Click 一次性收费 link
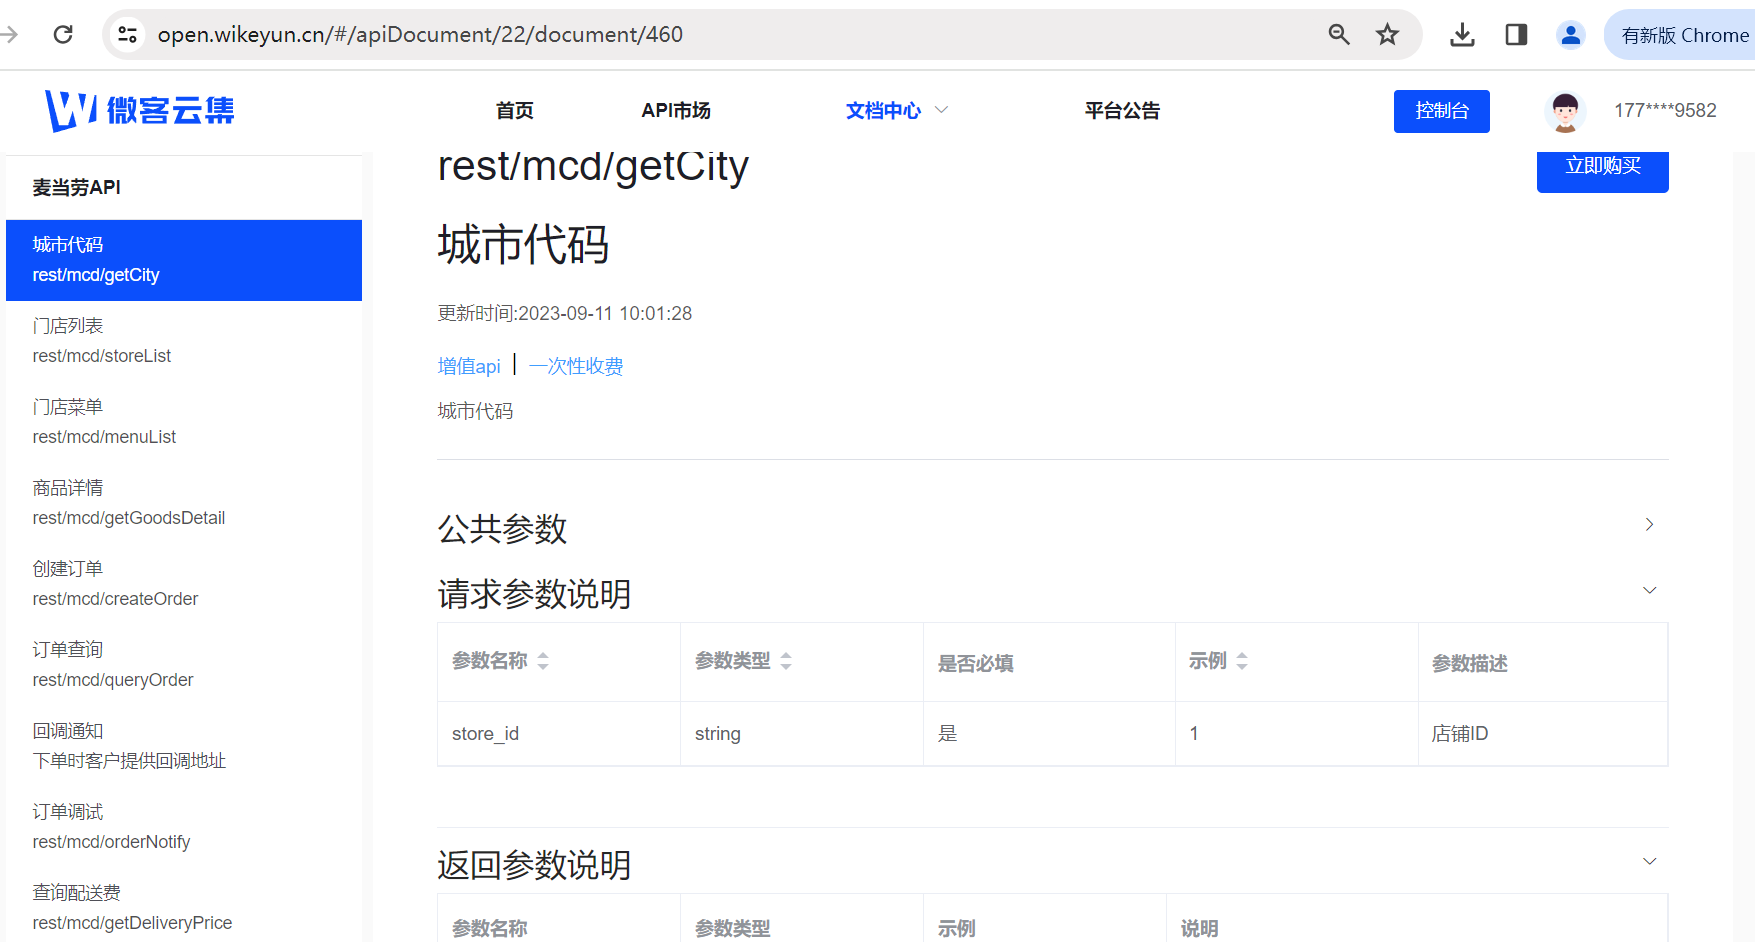 pos(576,366)
